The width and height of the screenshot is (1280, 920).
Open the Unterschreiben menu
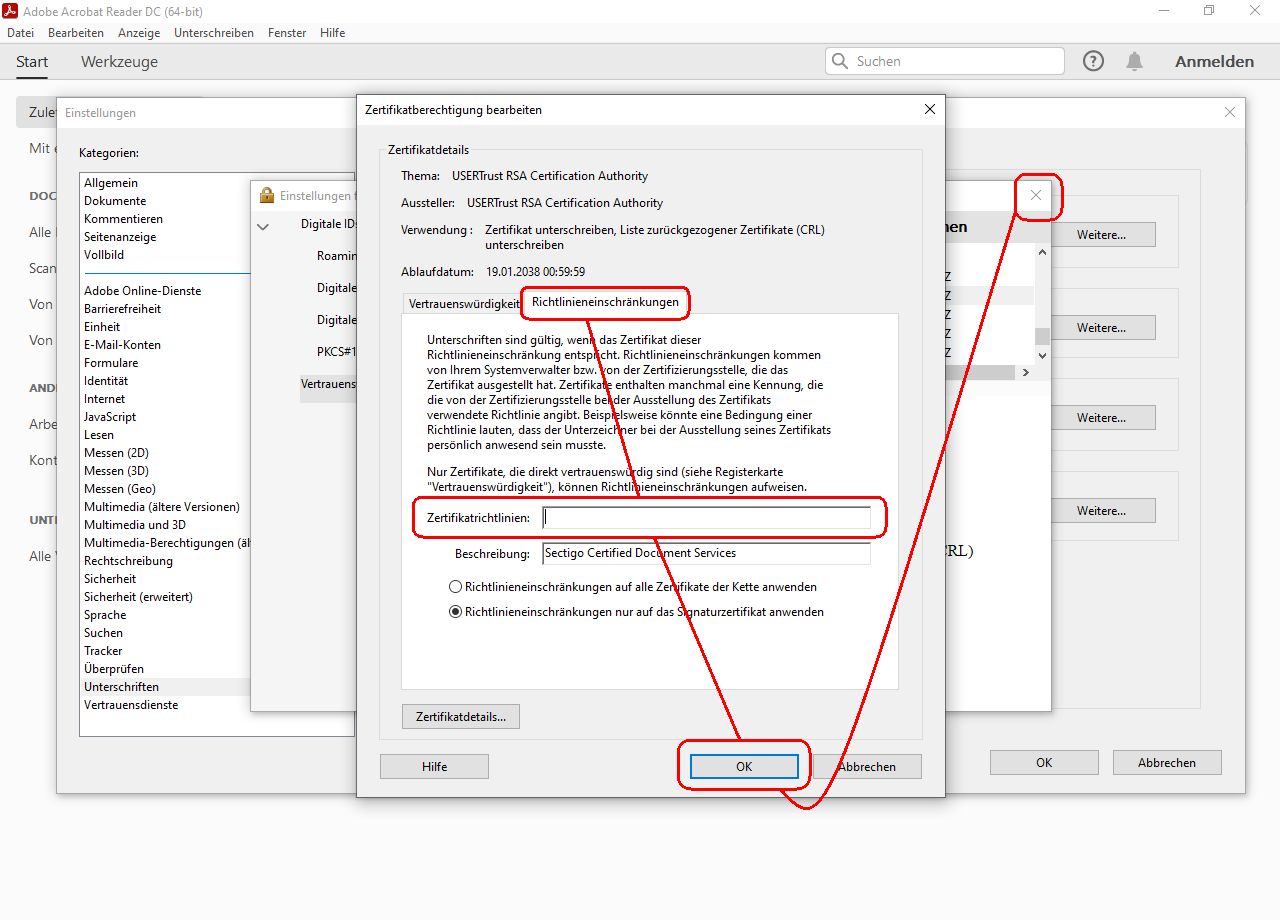pyautogui.click(x=214, y=33)
